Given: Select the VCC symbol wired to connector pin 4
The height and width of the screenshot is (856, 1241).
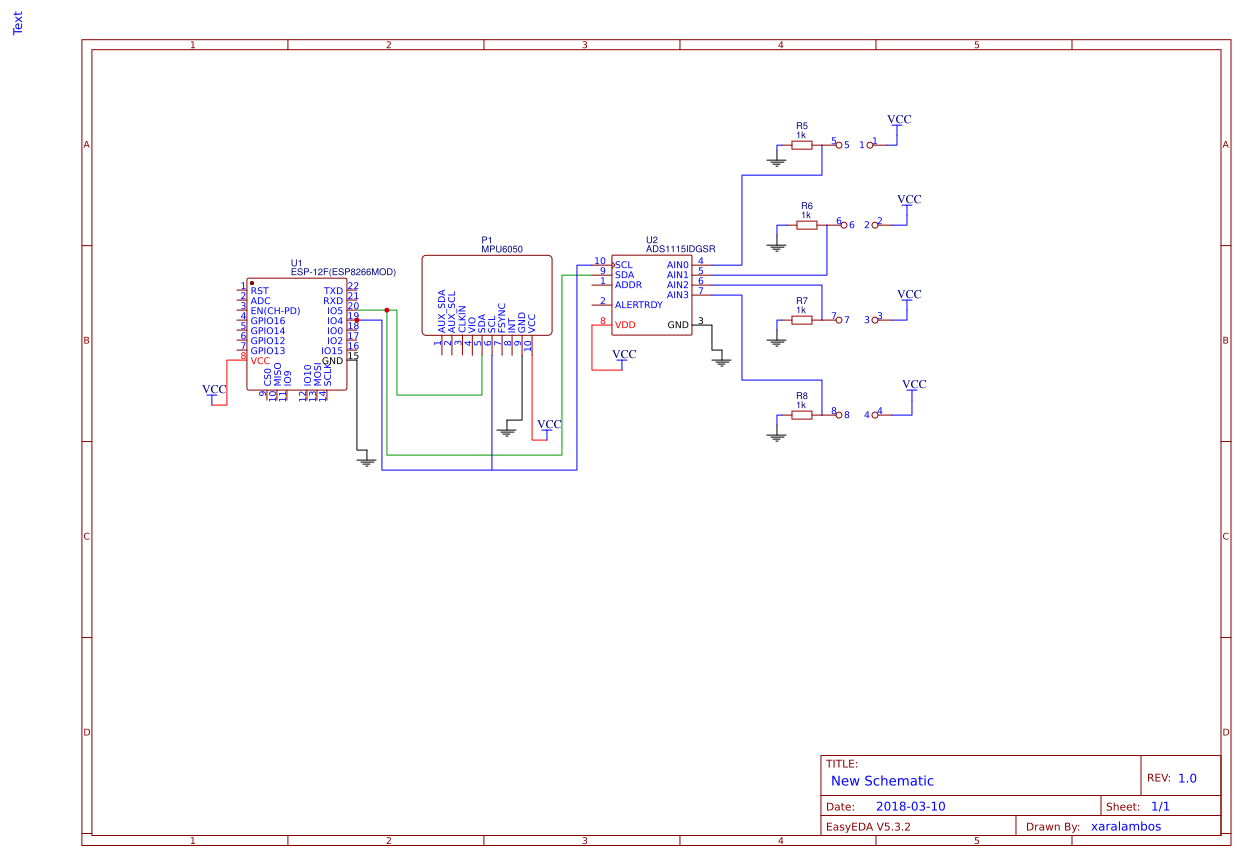Looking at the screenshot, I should tap(914, 387).
